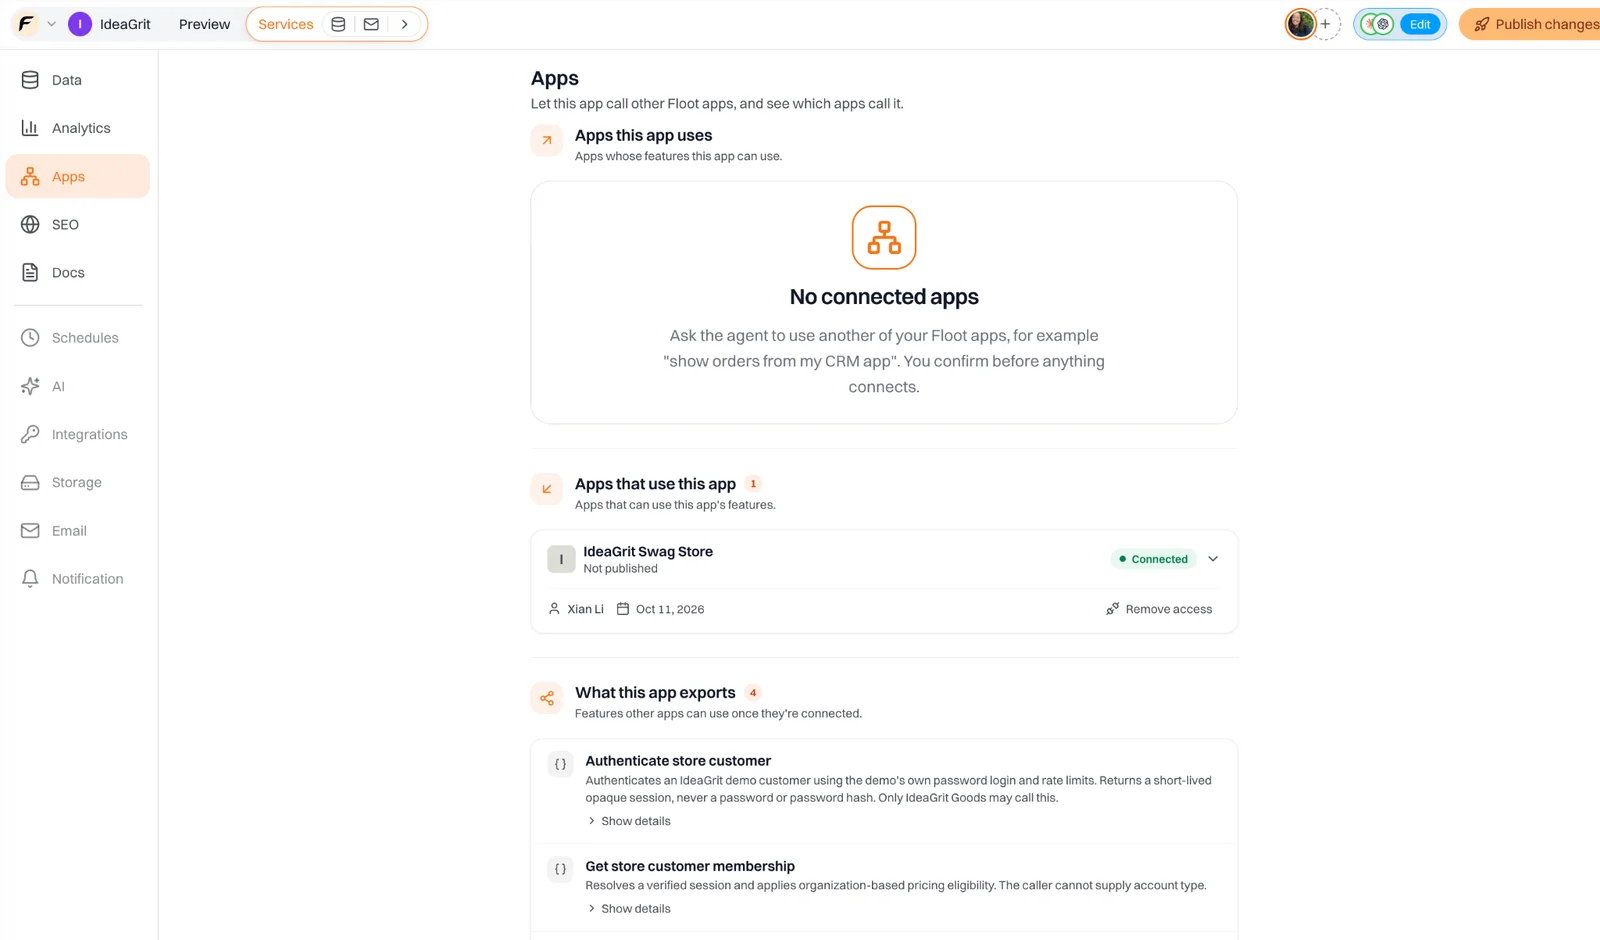Show details for Get store customer membership
The image size is (1600, 940).
pos(628,909)
